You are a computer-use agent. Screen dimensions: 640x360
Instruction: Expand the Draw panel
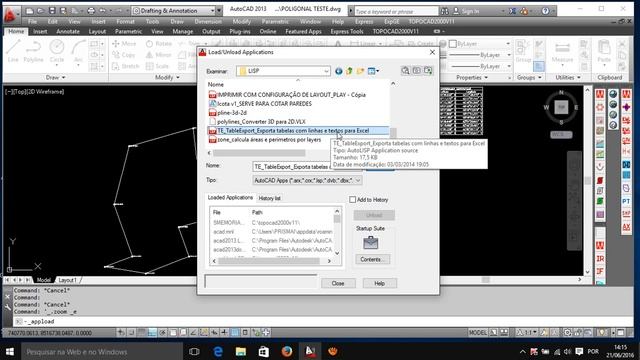point(55,77)
